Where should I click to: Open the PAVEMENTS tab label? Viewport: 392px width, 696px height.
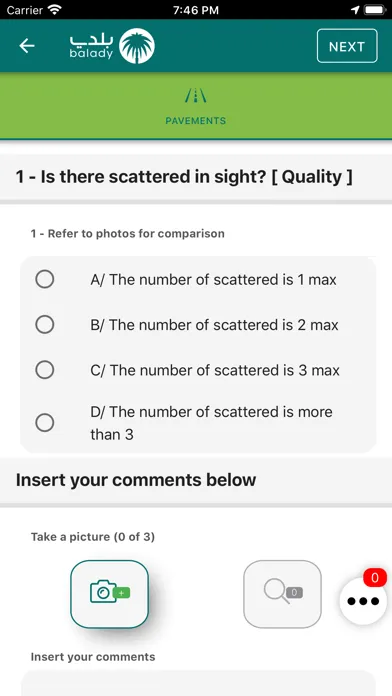pyautogui.click(x=196, y=121)
